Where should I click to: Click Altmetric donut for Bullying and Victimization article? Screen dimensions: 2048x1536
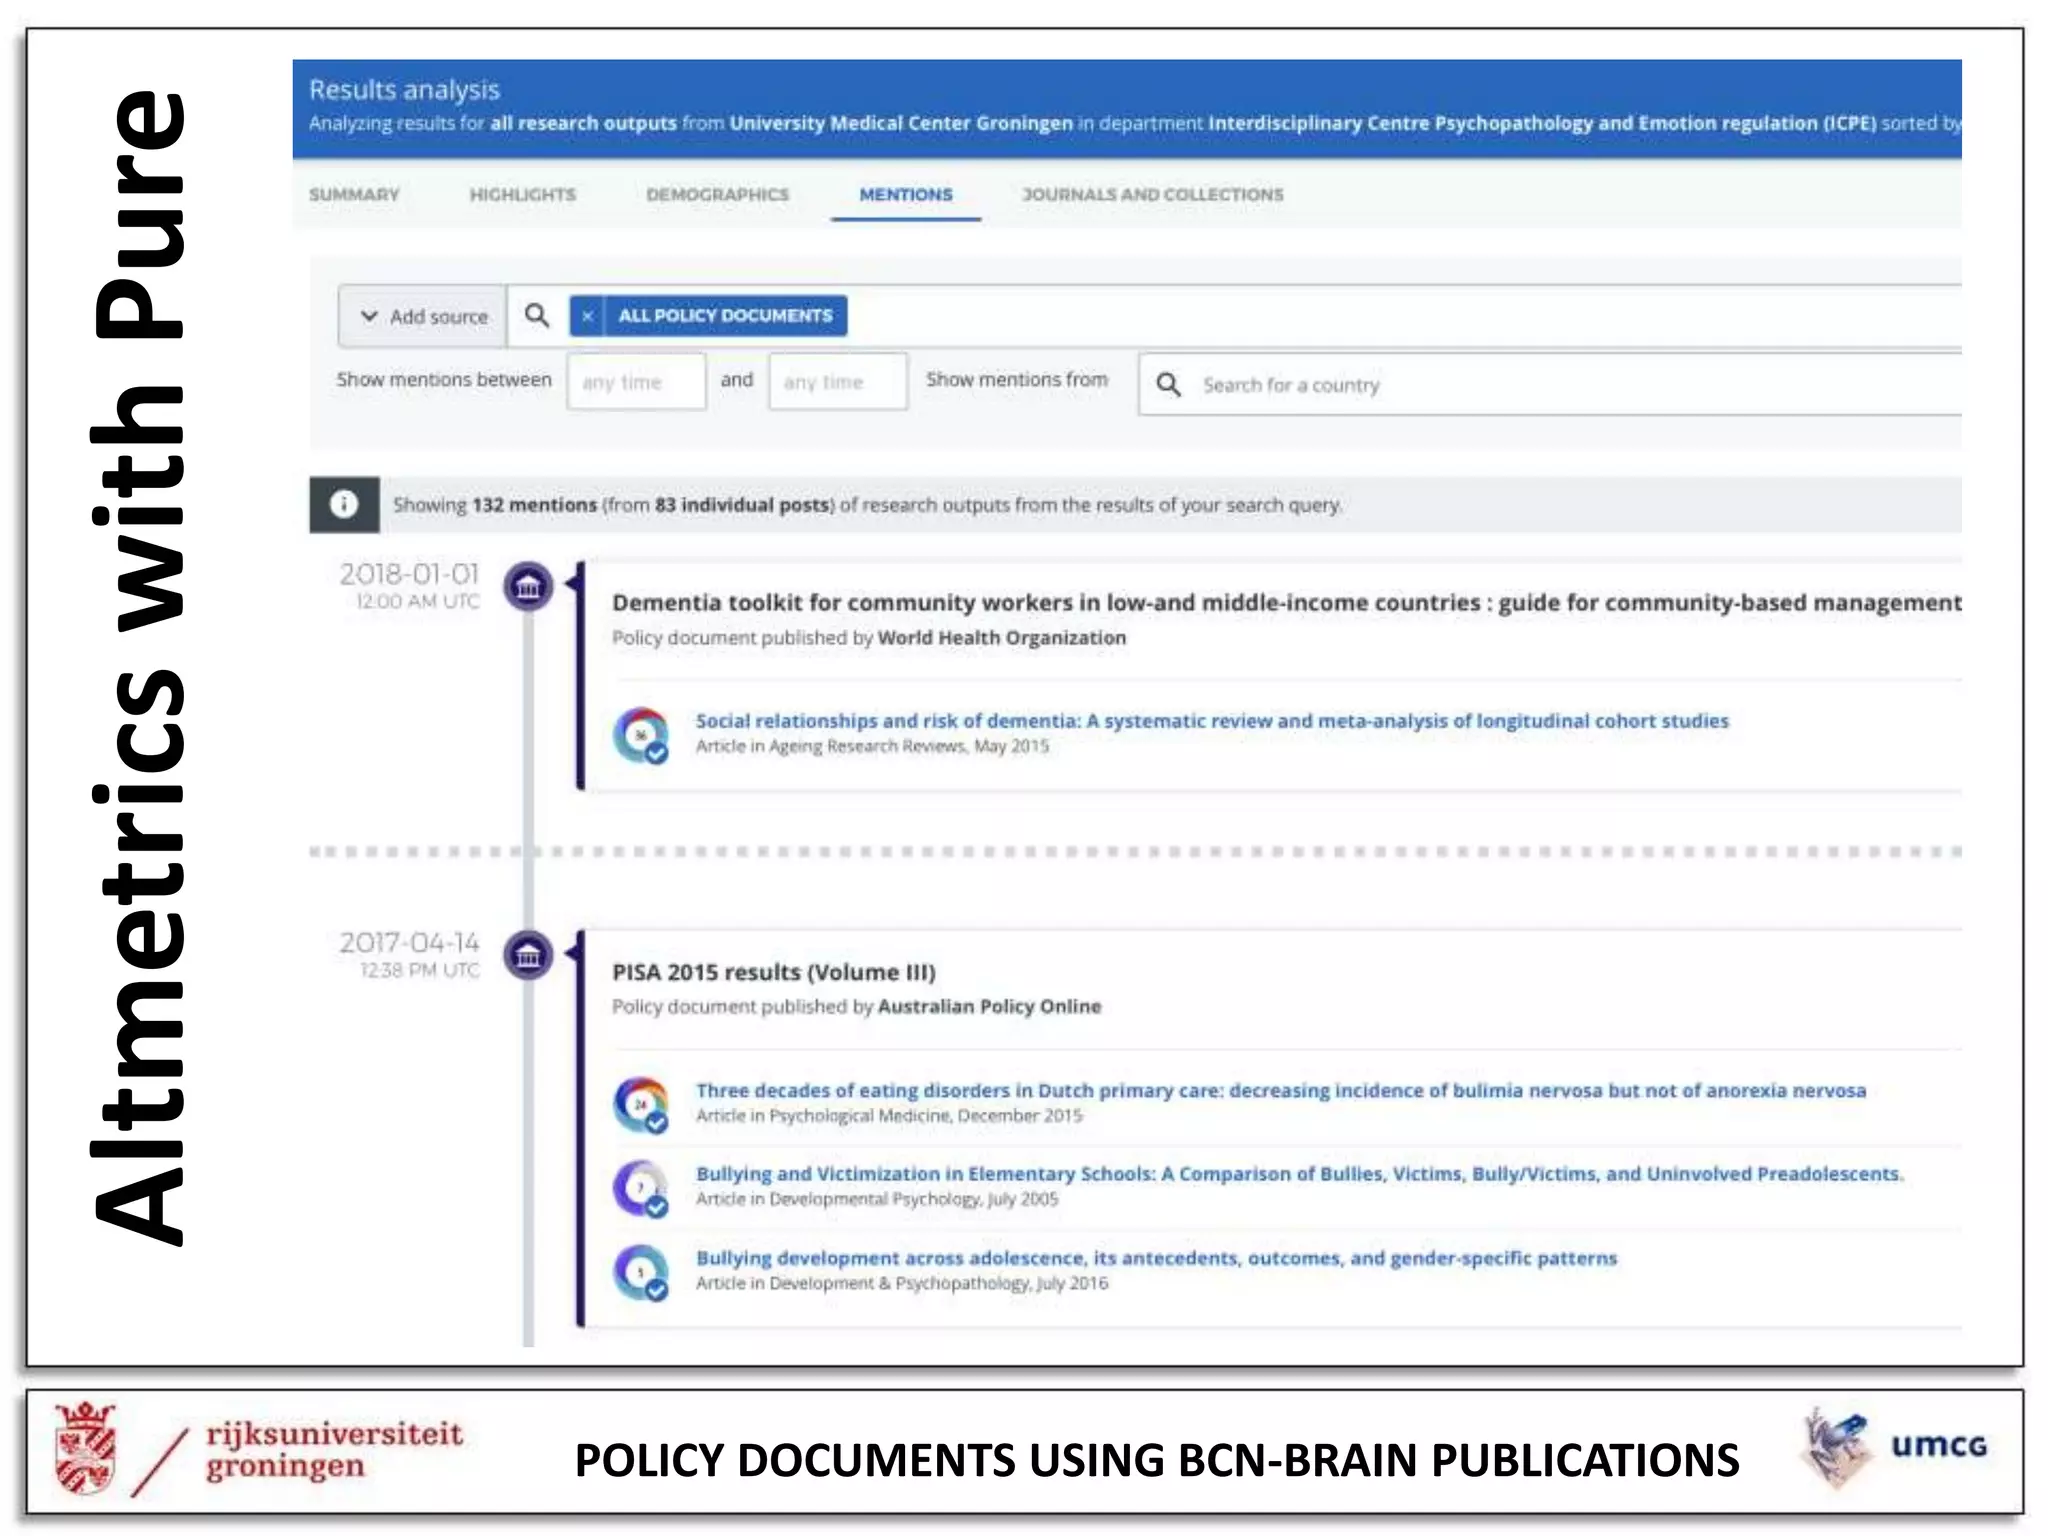coord(640,1187)
